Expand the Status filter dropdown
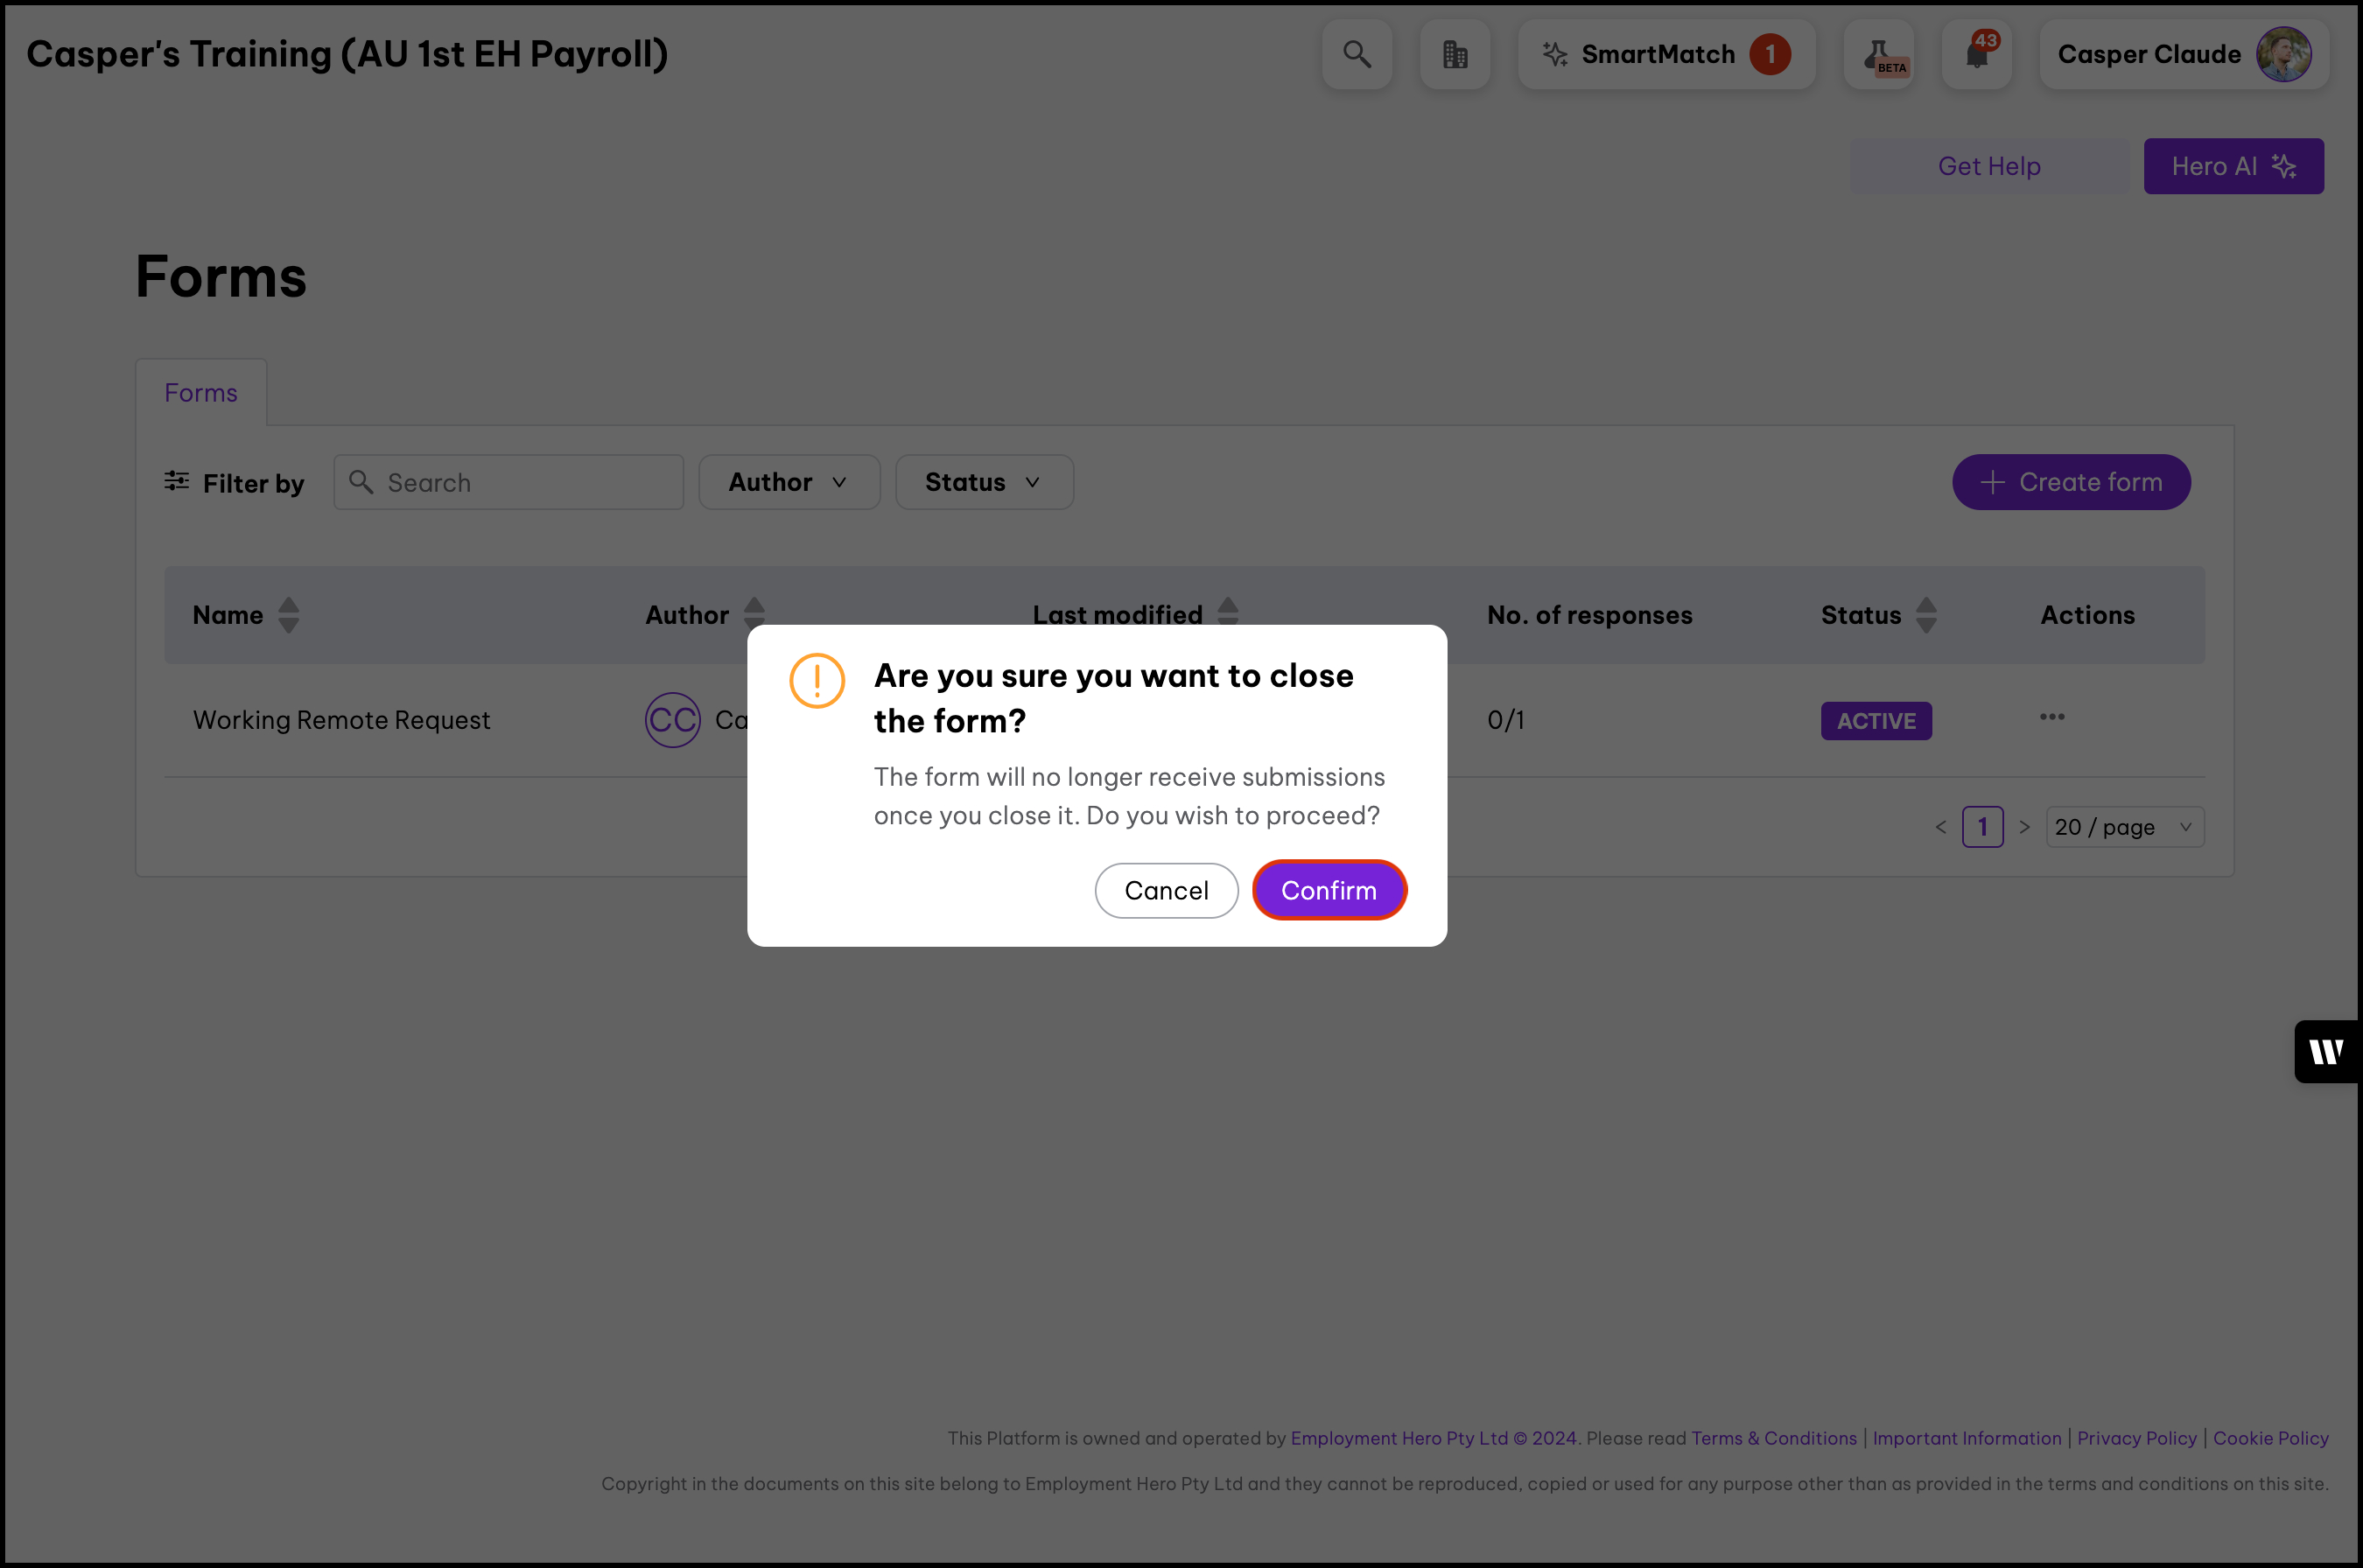 pyautogui.click(x=984, y=482)
